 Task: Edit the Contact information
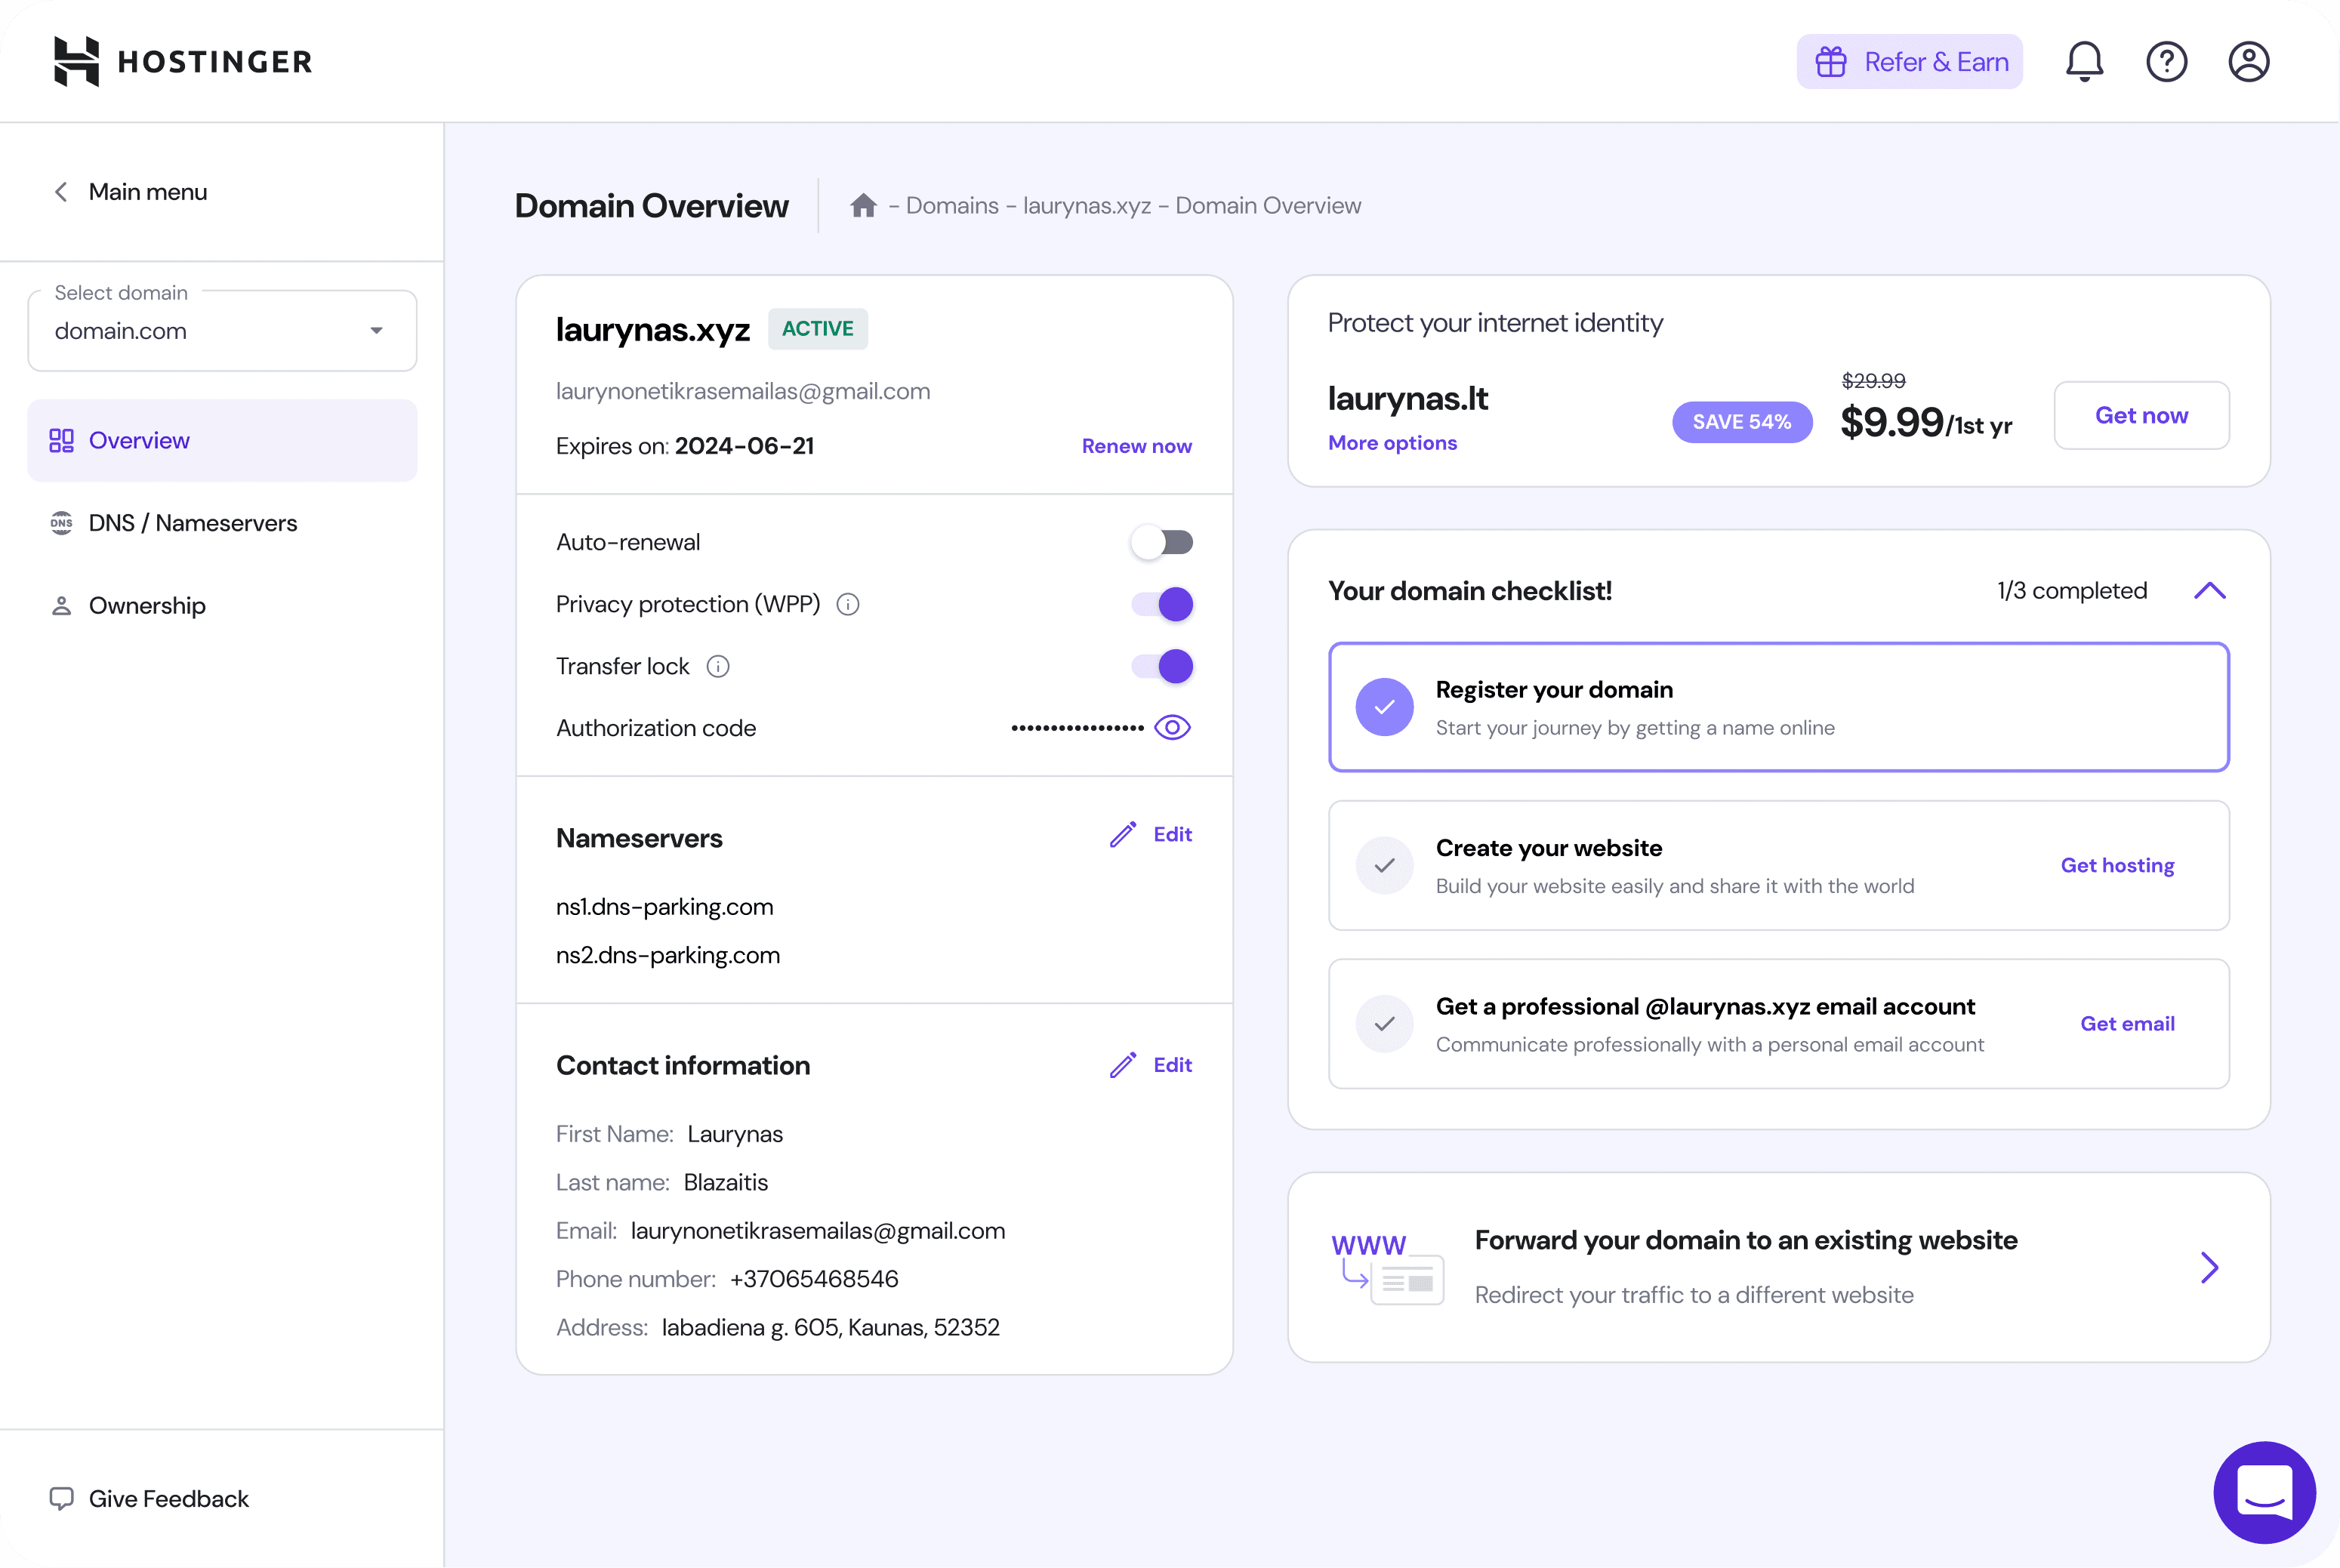[x=1172, y=1065]
